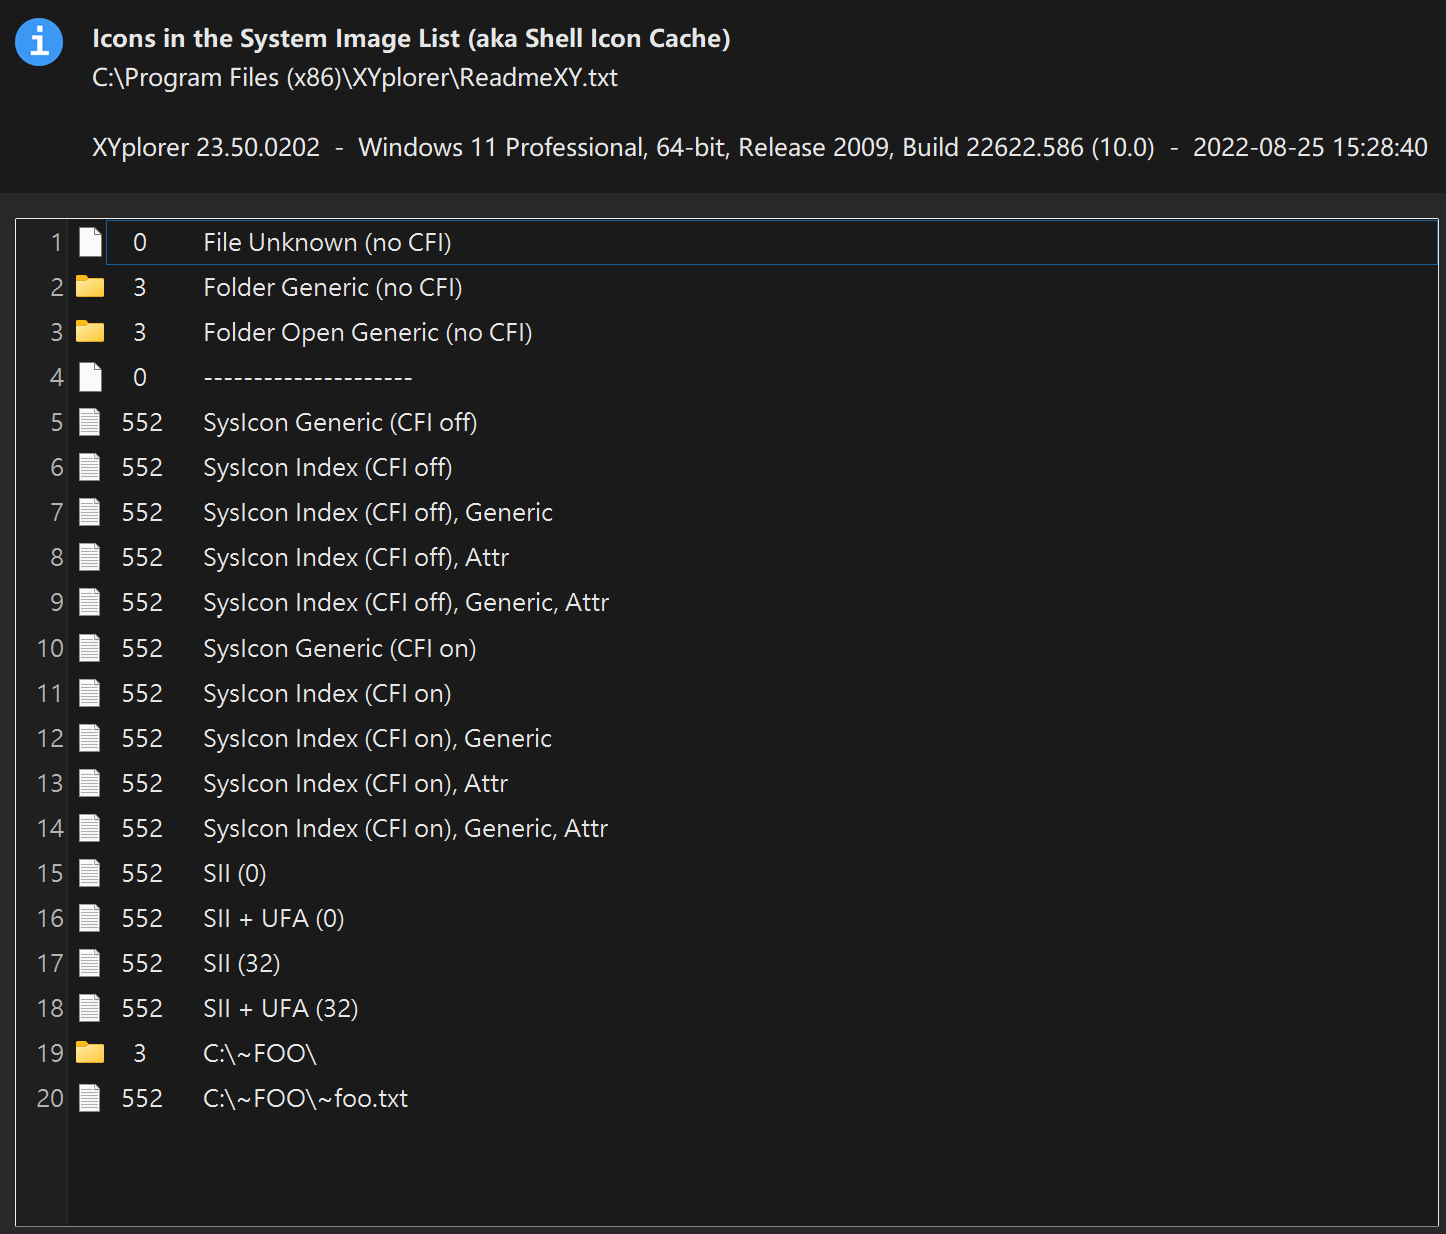The width and height of the screenshot is (1446, 1234).
Task: Select SysIcon Index (CFI on), Generic, Attr
Action: pyautogui.click(x=405, y=829)
